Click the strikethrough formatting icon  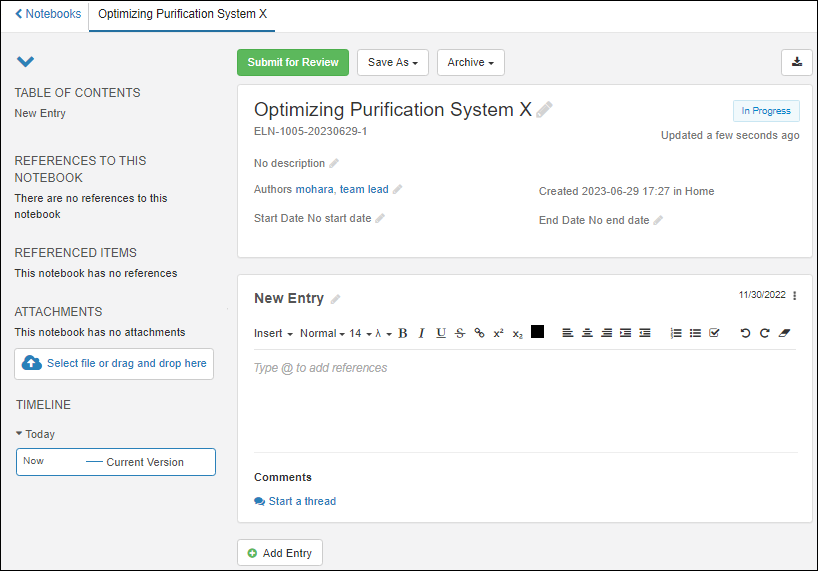pyautogui.click(x=460, y=333)
